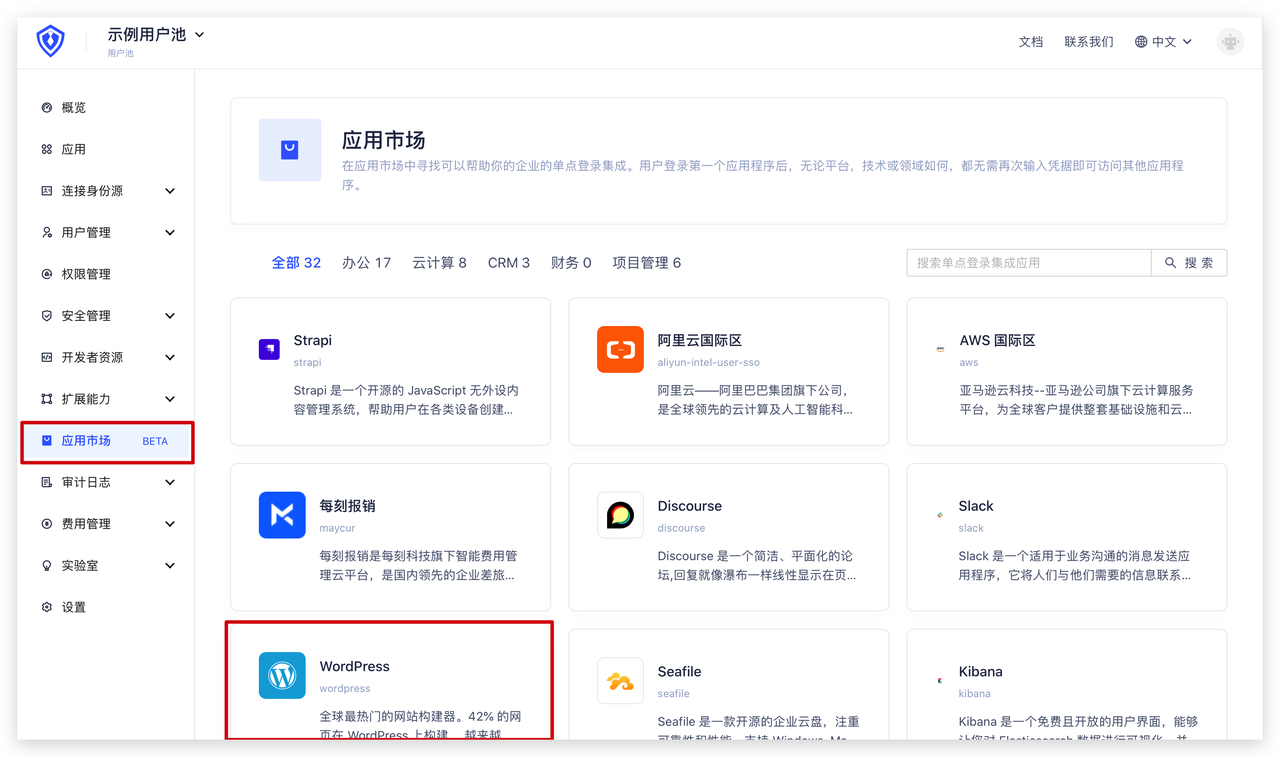
Task: Select the CRM 3 category tab
Action: tap(509, 263)
